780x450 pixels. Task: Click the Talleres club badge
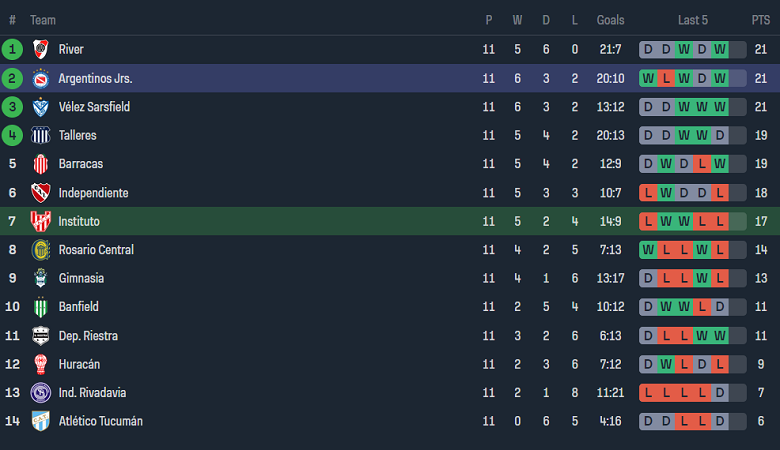click(x=41, y=135)
